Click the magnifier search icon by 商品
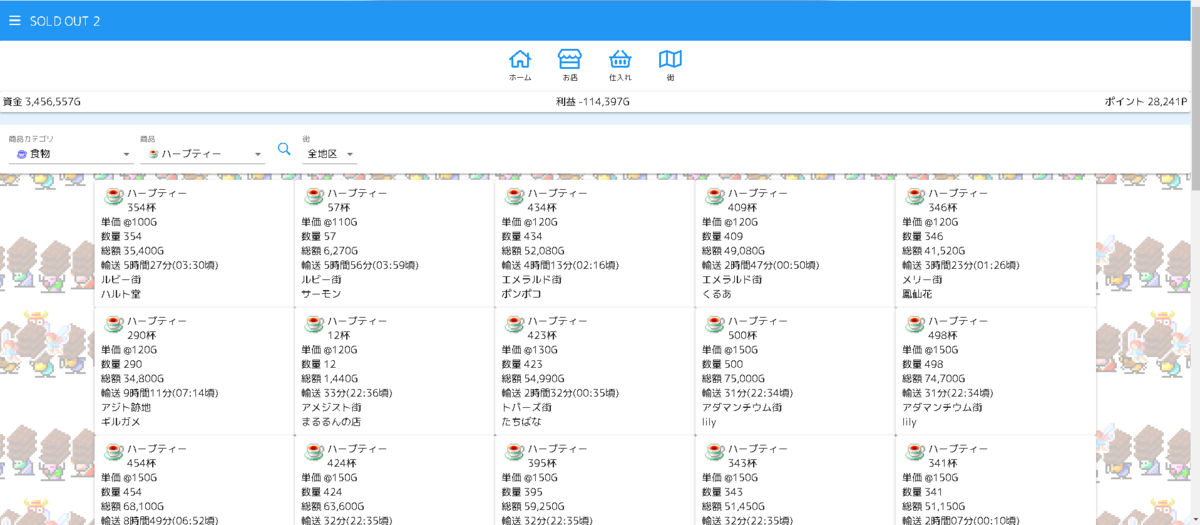 (284, 149)
